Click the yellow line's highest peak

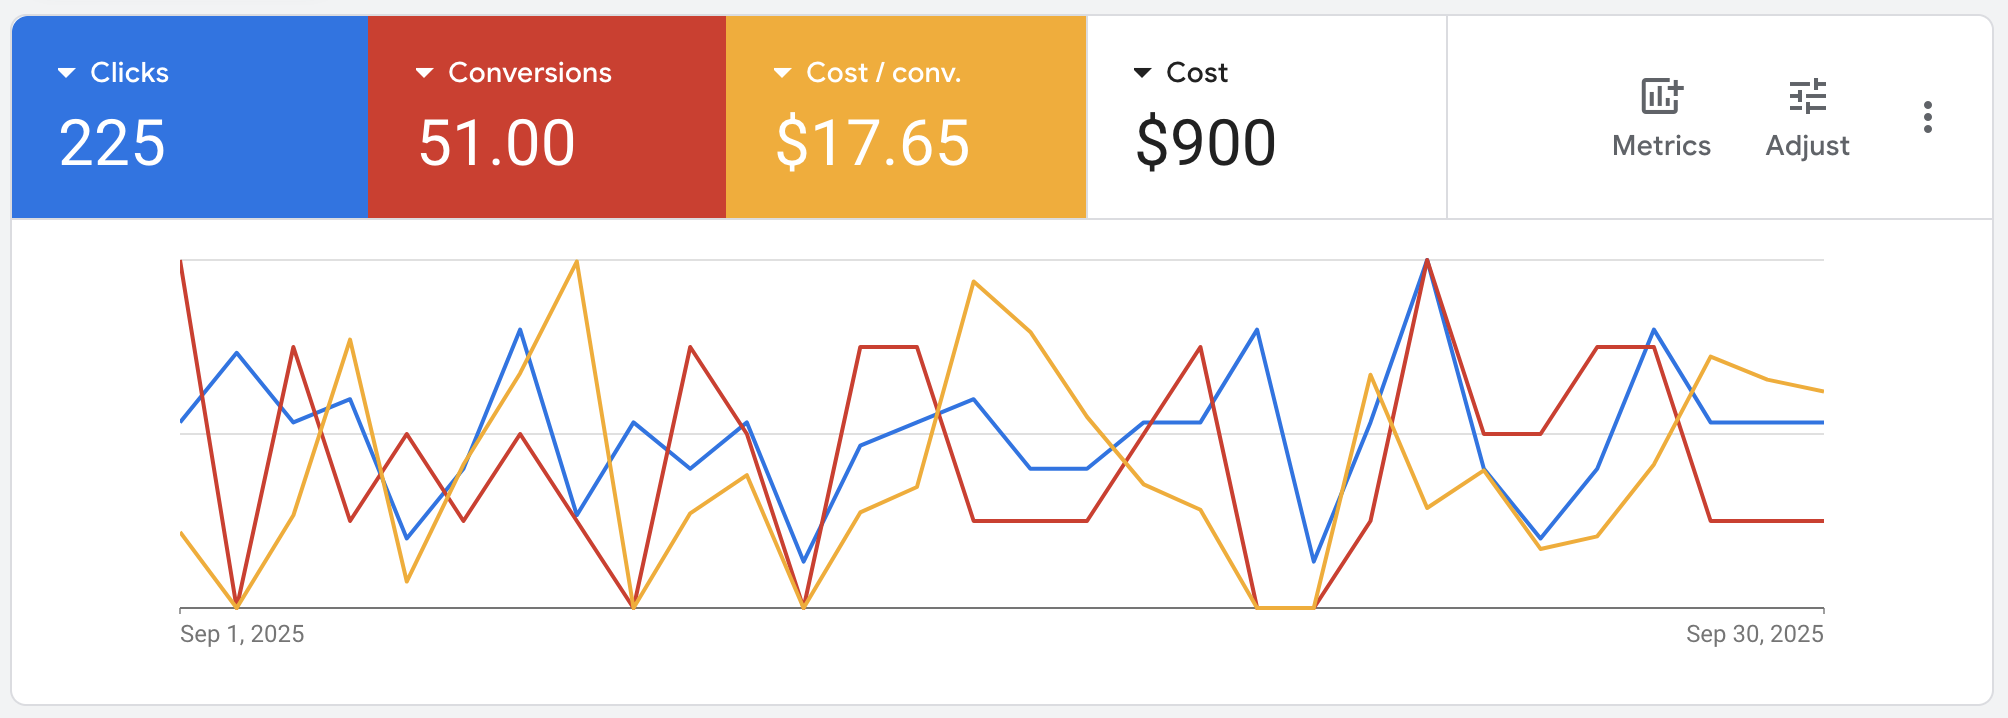click(577, 262)
